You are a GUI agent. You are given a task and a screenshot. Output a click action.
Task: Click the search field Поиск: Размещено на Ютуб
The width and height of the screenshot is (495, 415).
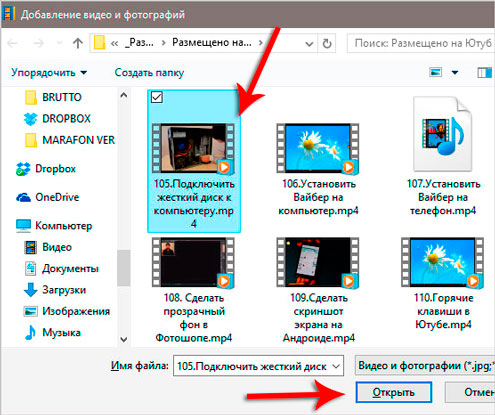(421, 43)
